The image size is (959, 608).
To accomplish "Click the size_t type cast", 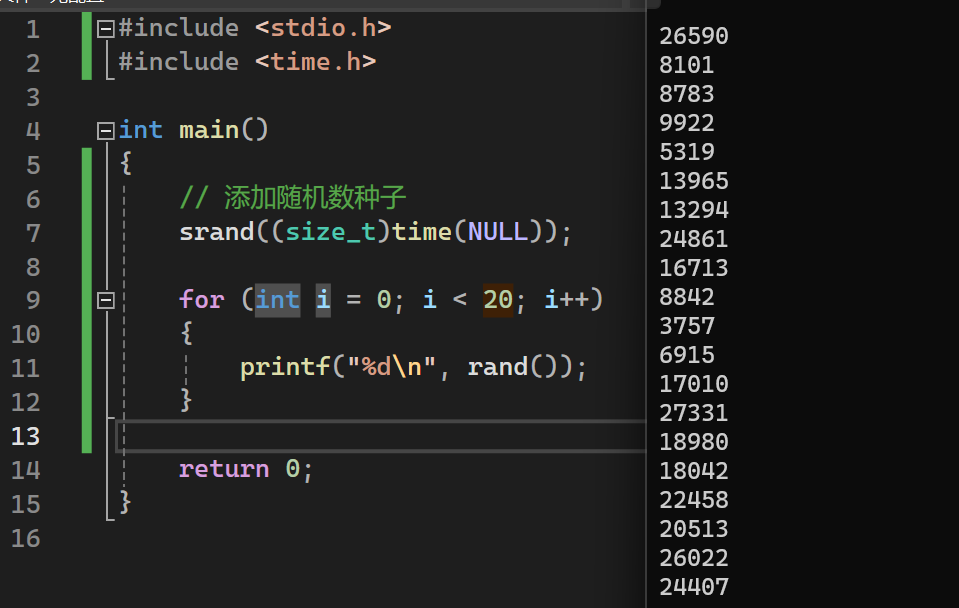I will click(x=330, y=233).
